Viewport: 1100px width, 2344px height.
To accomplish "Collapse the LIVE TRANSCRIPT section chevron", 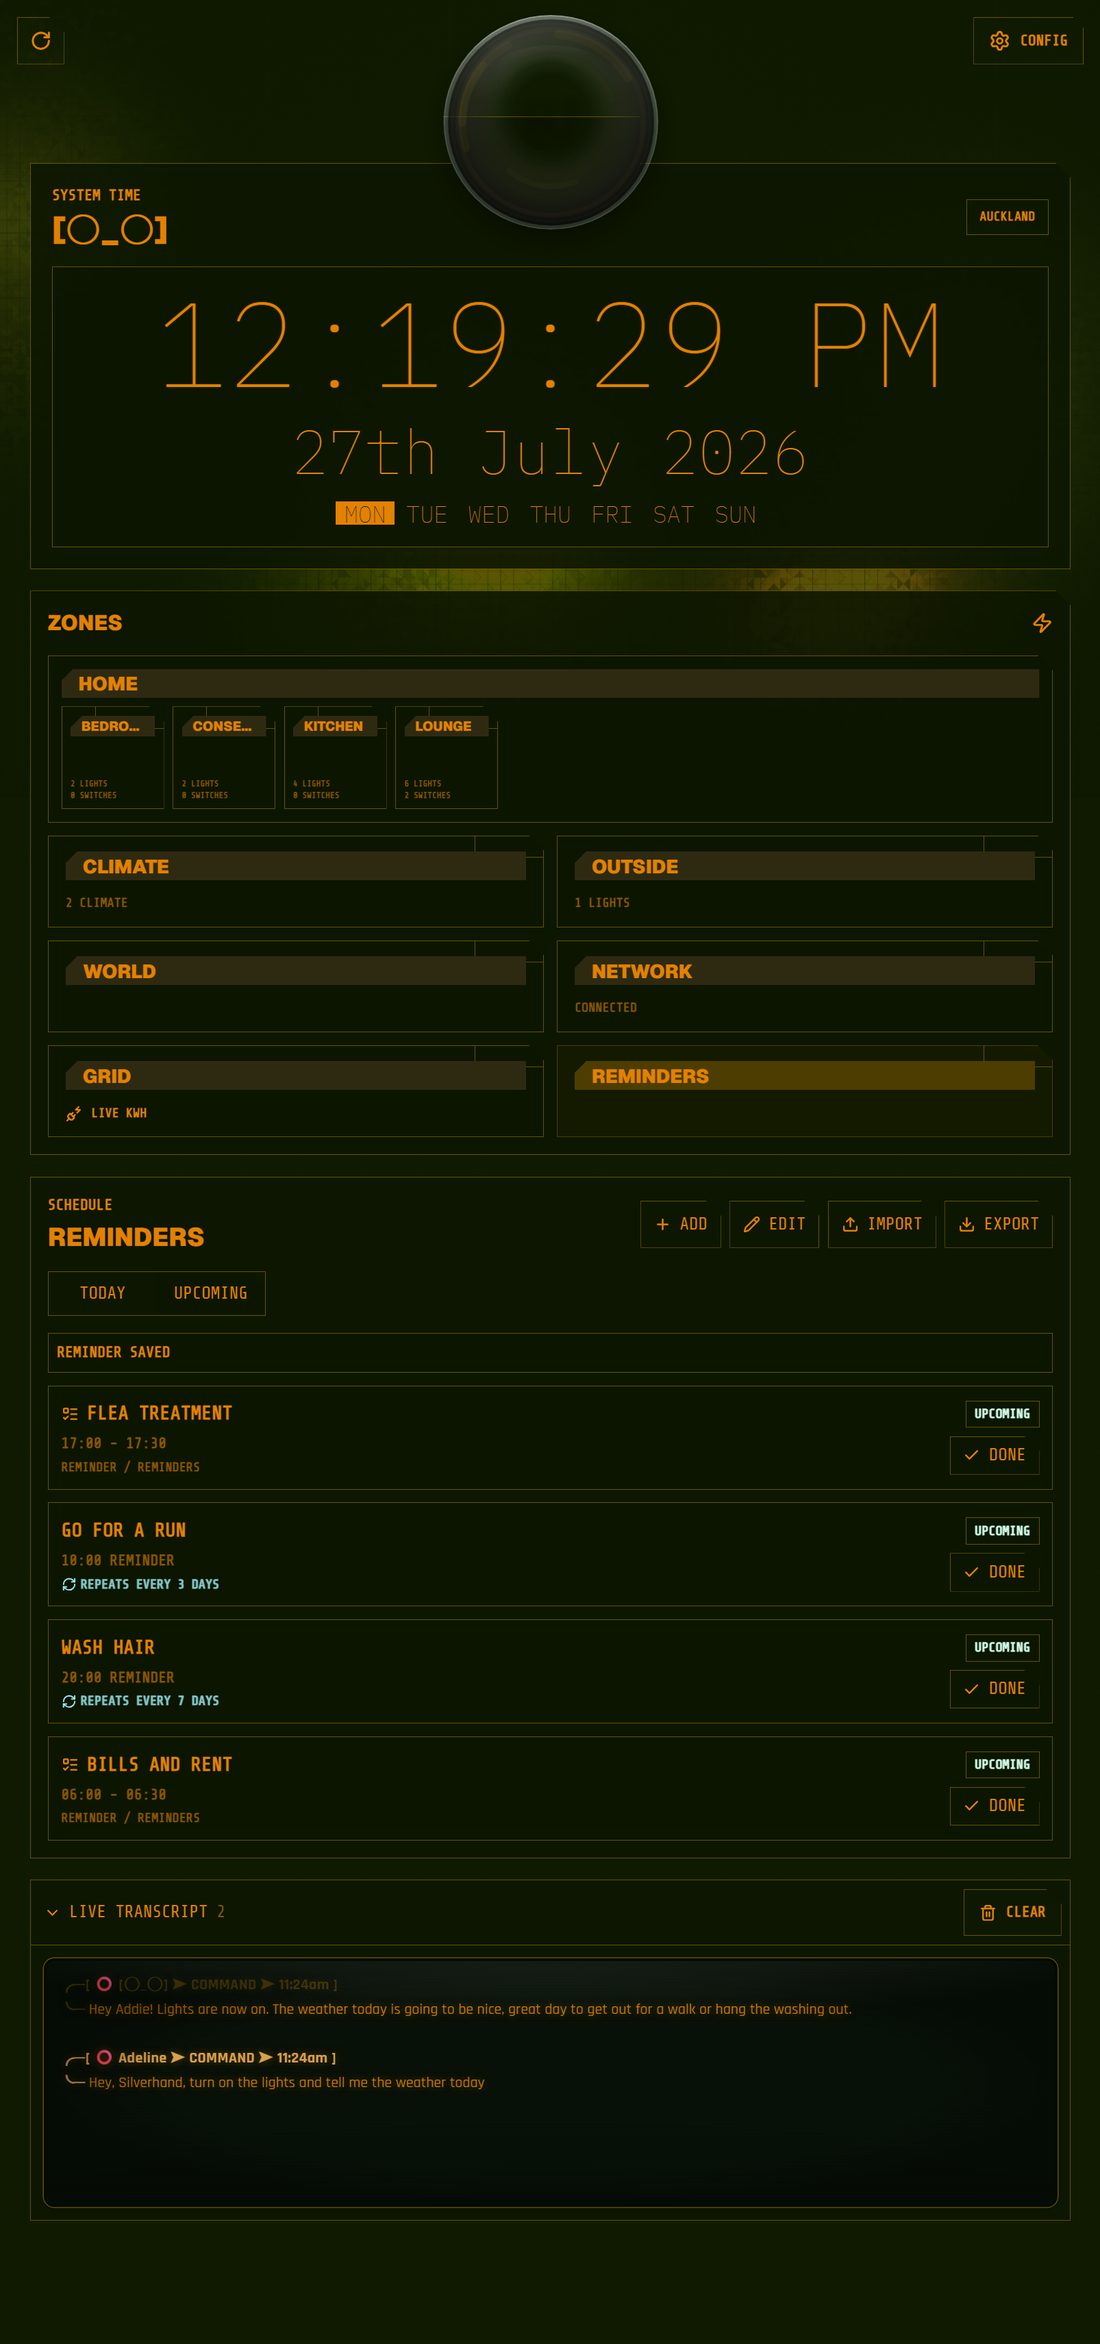I will point(52,1912).
